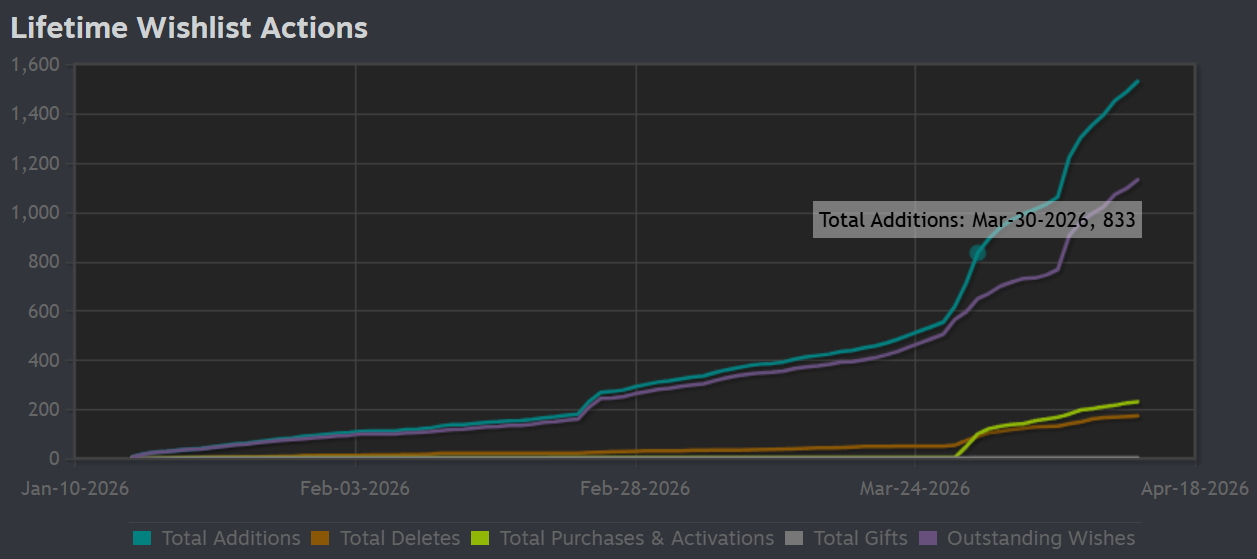Click the highlighted Mar-30-2026 data point marker
Image resolution: width=1257 pixels, height=559 pixels.
pyautogui.click(x=978, y=253)
